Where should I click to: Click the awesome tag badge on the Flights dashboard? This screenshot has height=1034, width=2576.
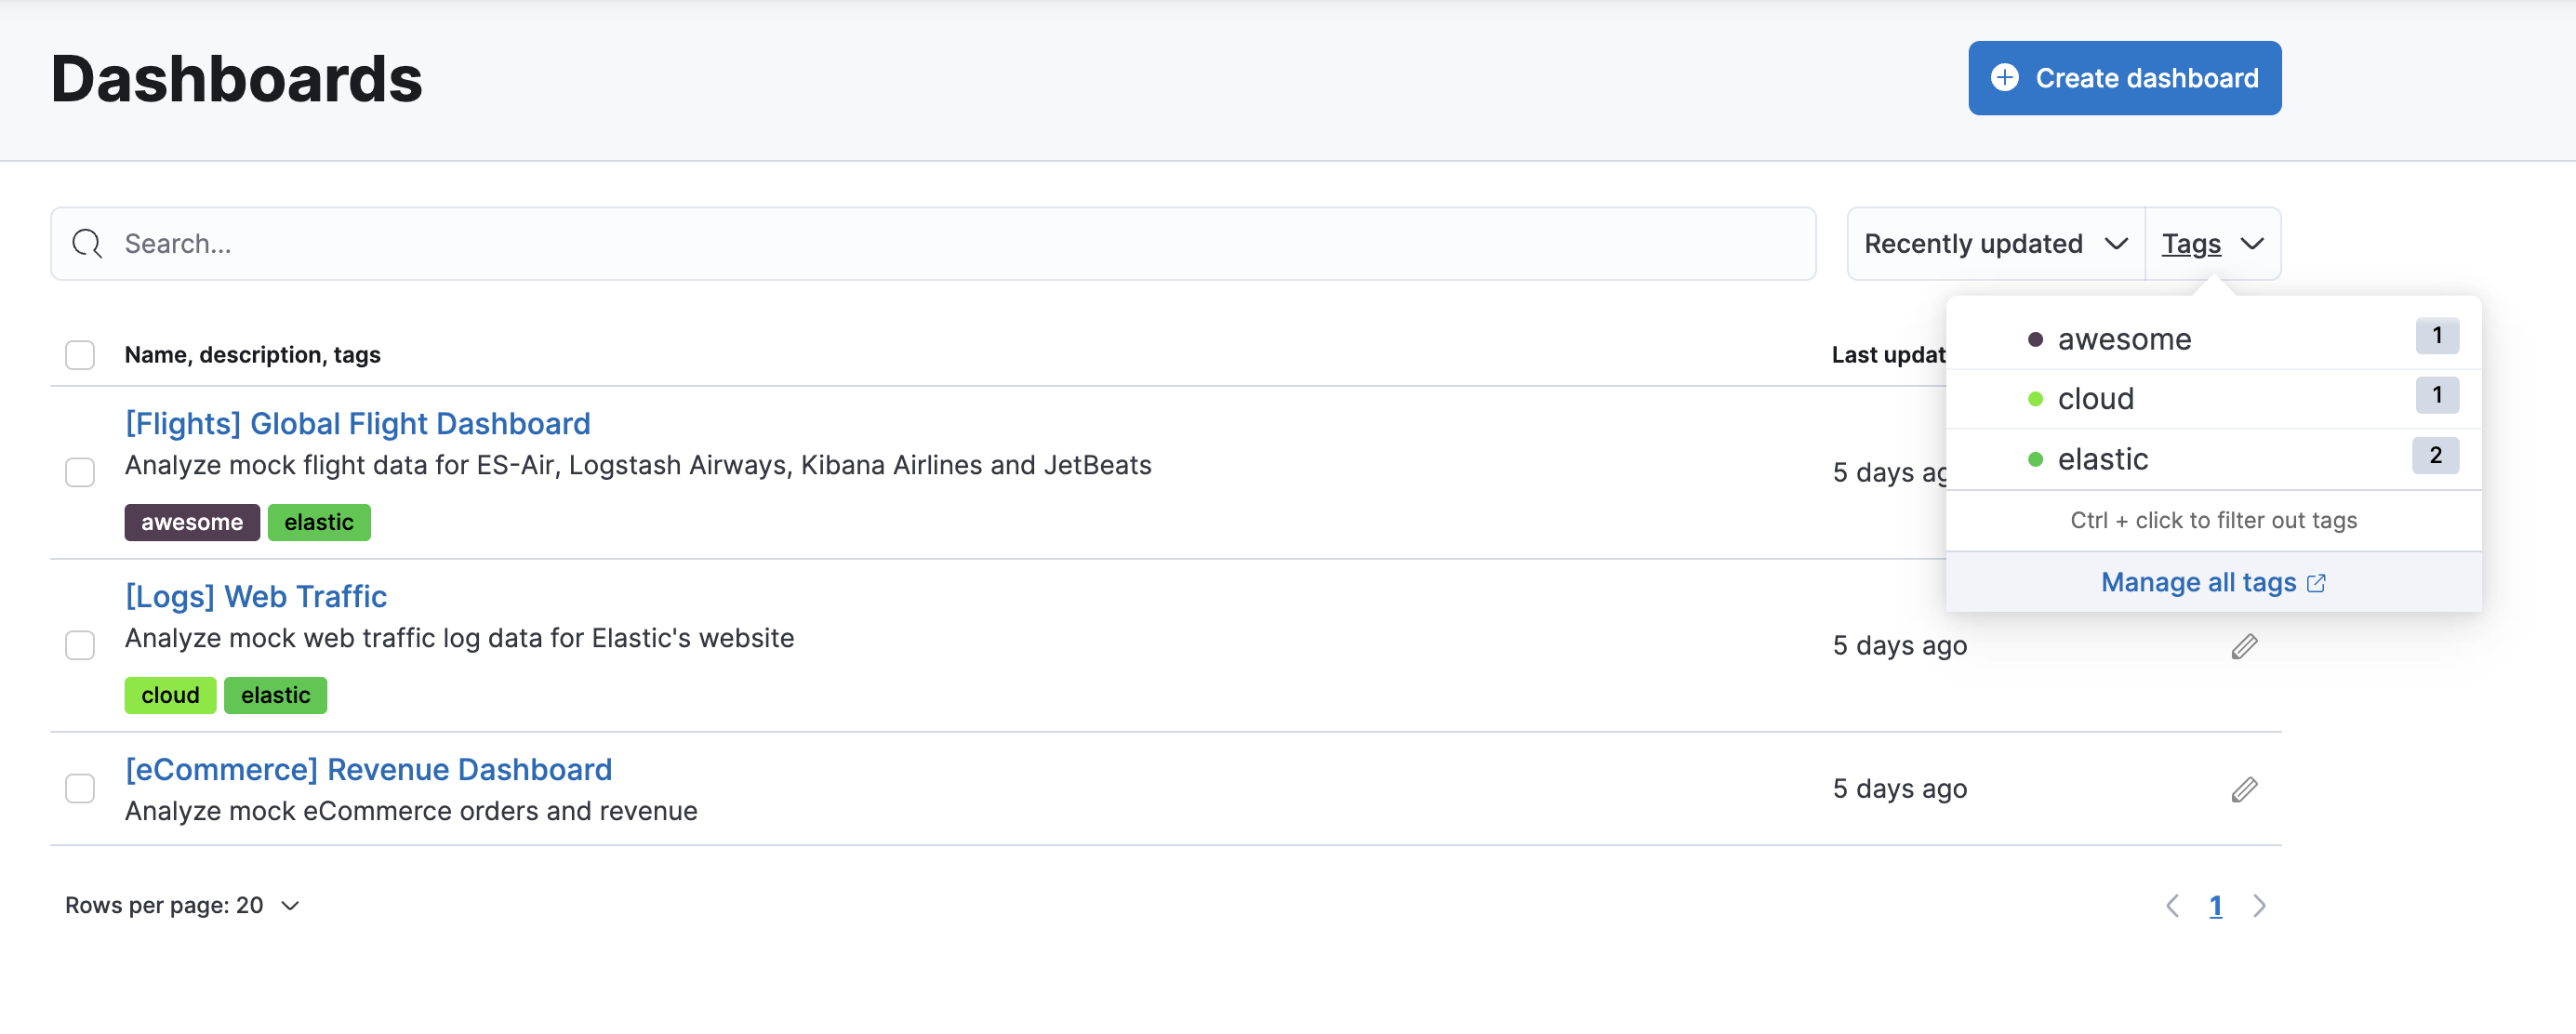coord(192,522)
